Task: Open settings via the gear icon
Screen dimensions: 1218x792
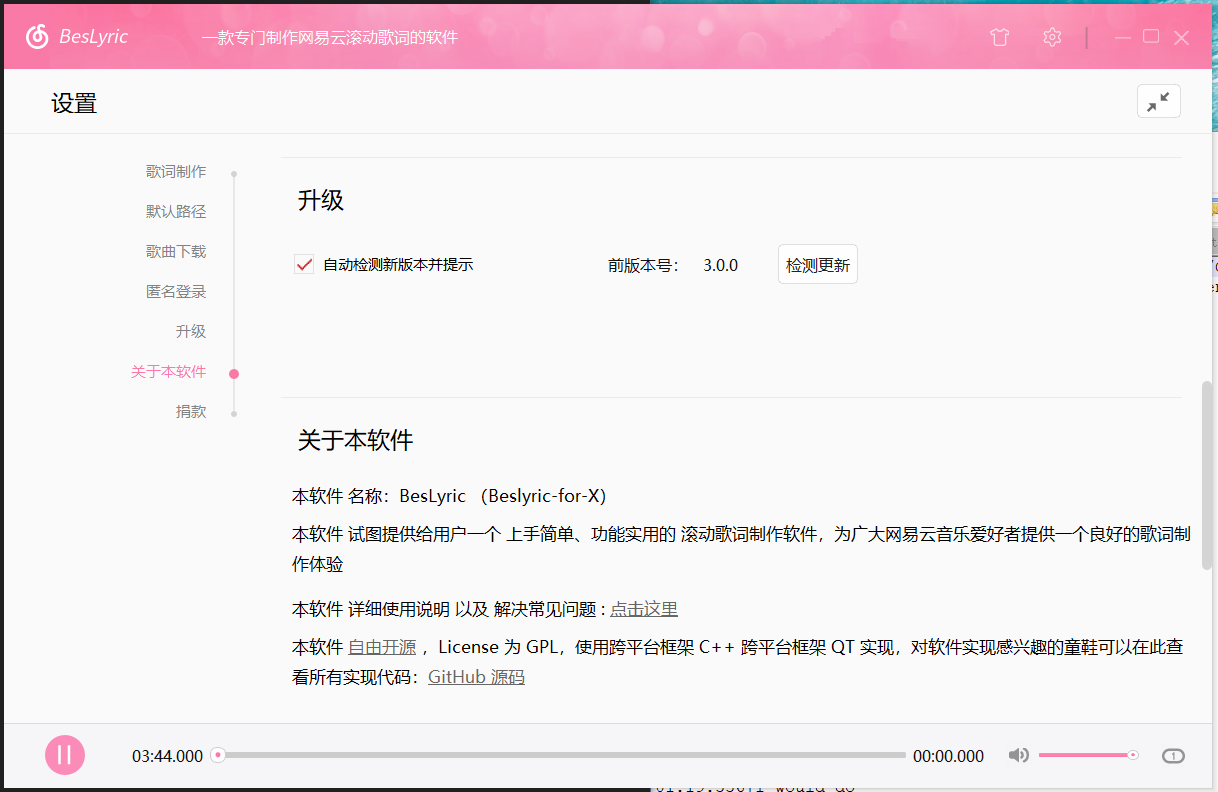Action: (1051, 38)
